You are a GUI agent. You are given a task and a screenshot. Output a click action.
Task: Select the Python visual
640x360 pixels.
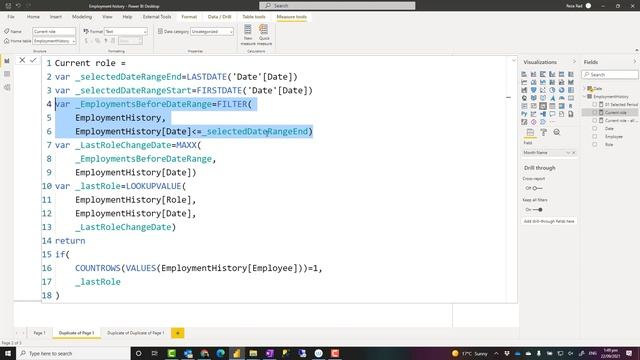pos(524,114)
